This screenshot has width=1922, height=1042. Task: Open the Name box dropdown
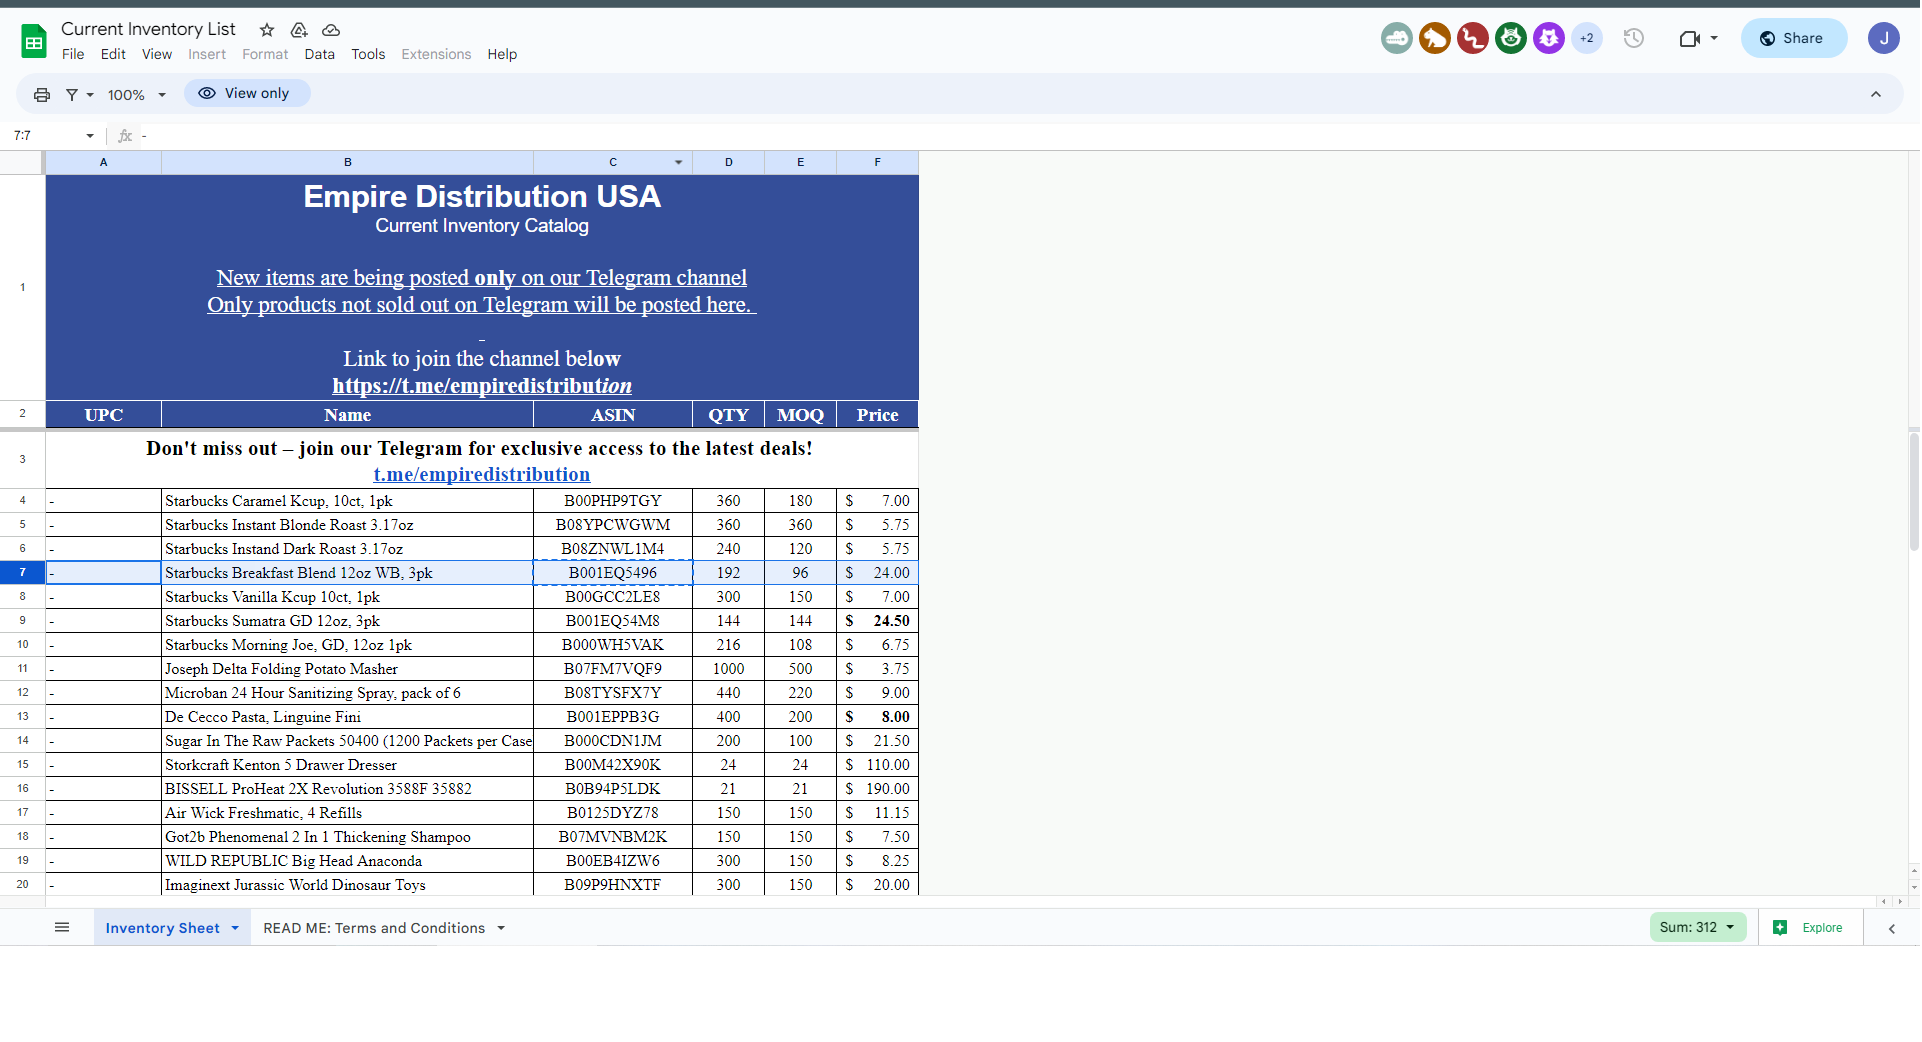click(x=90, y=136)
